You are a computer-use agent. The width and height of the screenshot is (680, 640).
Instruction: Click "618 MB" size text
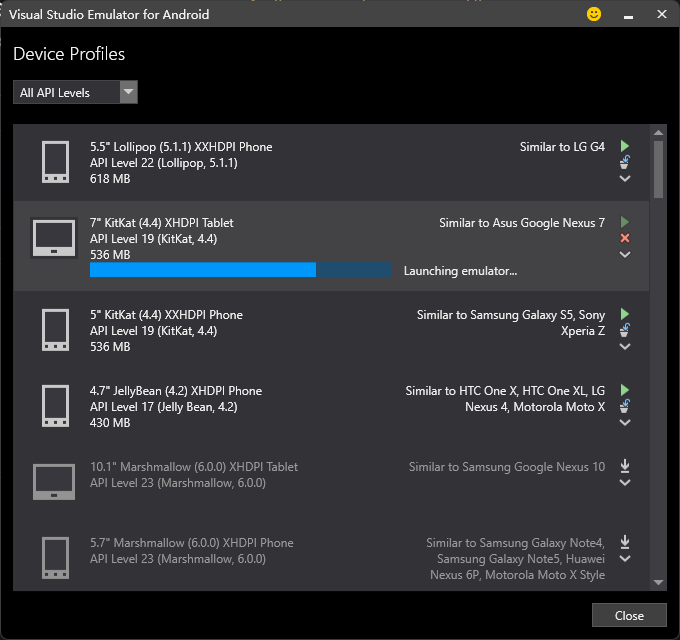110,179
